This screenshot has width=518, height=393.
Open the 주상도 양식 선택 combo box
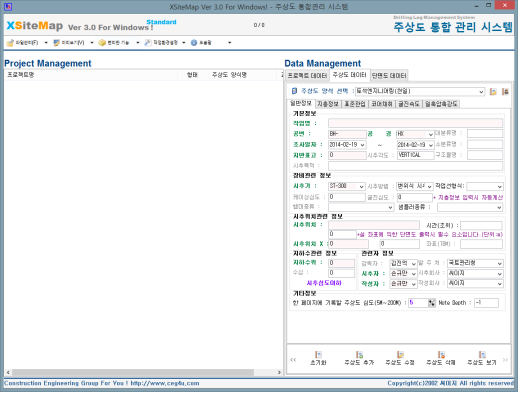click(420, 91)
